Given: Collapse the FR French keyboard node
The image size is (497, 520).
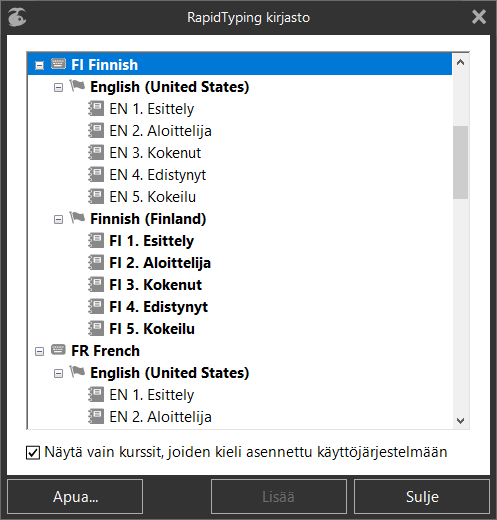Looking at the screenshot, I should [39, 351].
